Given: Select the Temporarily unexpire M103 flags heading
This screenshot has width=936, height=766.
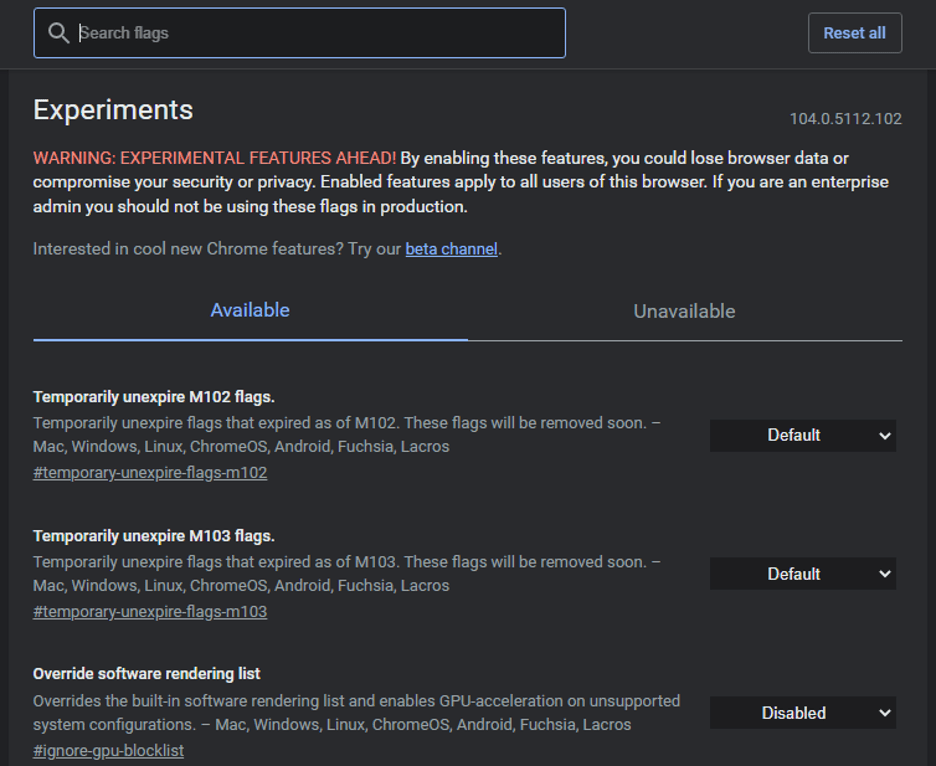Looking at the screenshot, I should [x=154, y=535].
